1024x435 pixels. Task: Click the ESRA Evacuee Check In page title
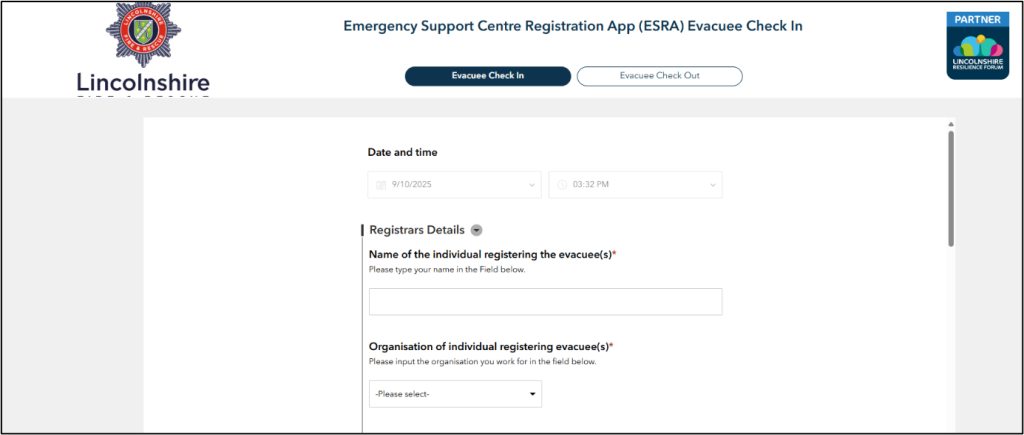573,25
